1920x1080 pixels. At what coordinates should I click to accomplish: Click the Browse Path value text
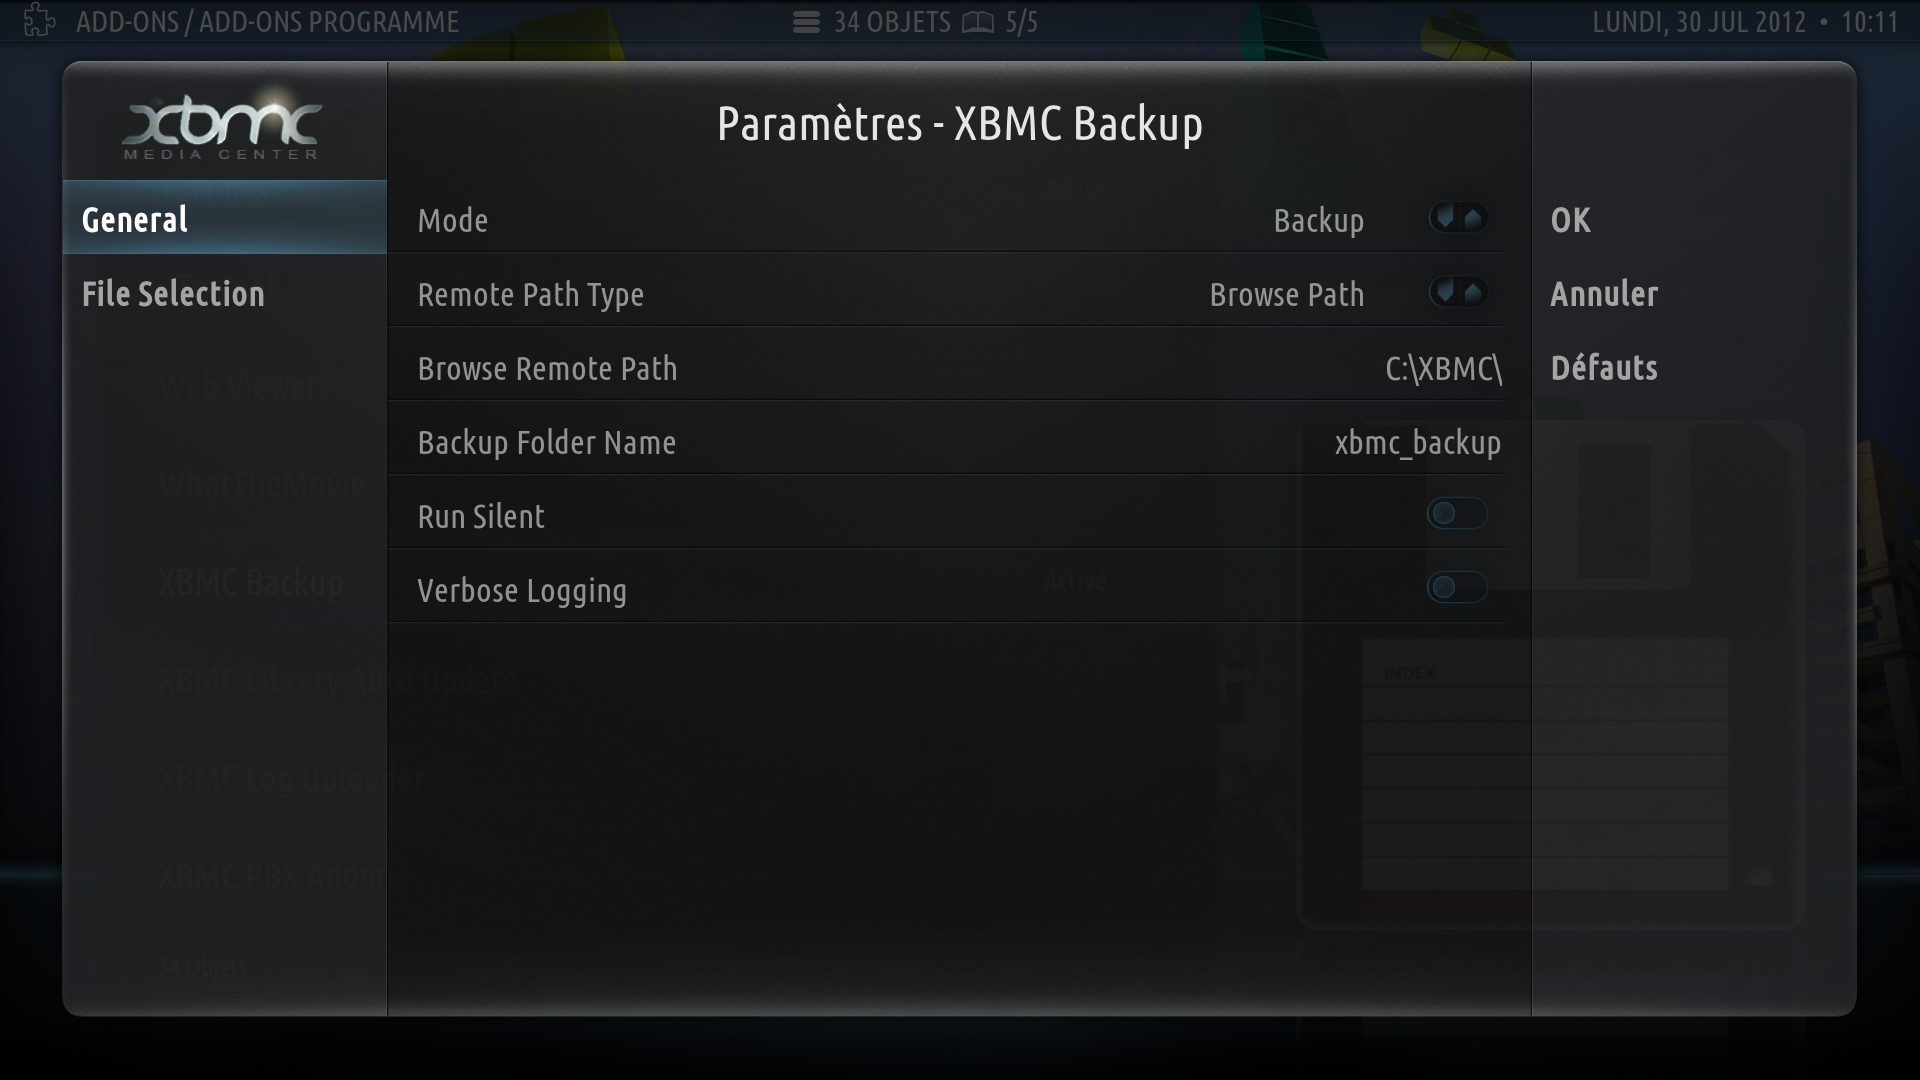click(x=1287, y=295)
